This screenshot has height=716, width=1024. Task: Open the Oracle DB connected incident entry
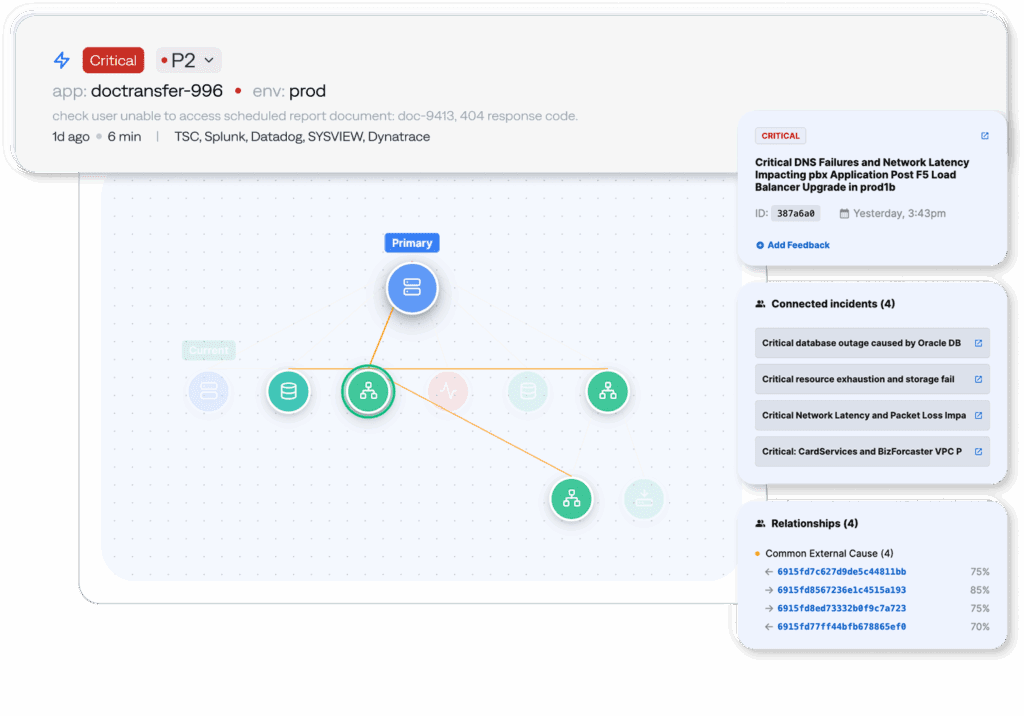coord(858,343)
